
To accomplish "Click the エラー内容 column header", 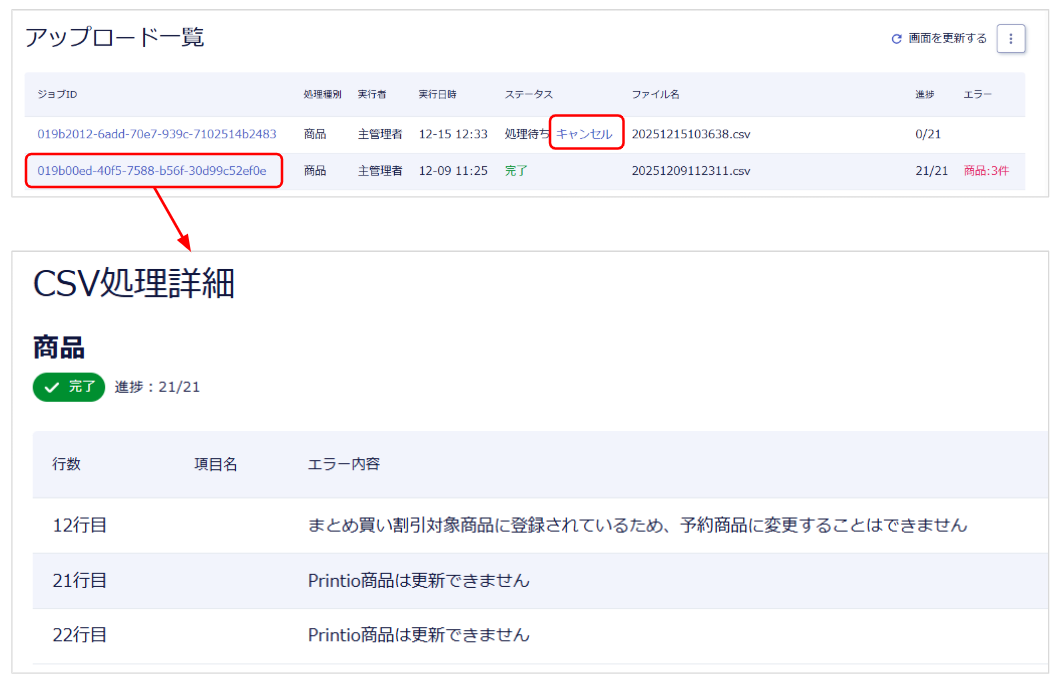I will [x=343, y=464].
